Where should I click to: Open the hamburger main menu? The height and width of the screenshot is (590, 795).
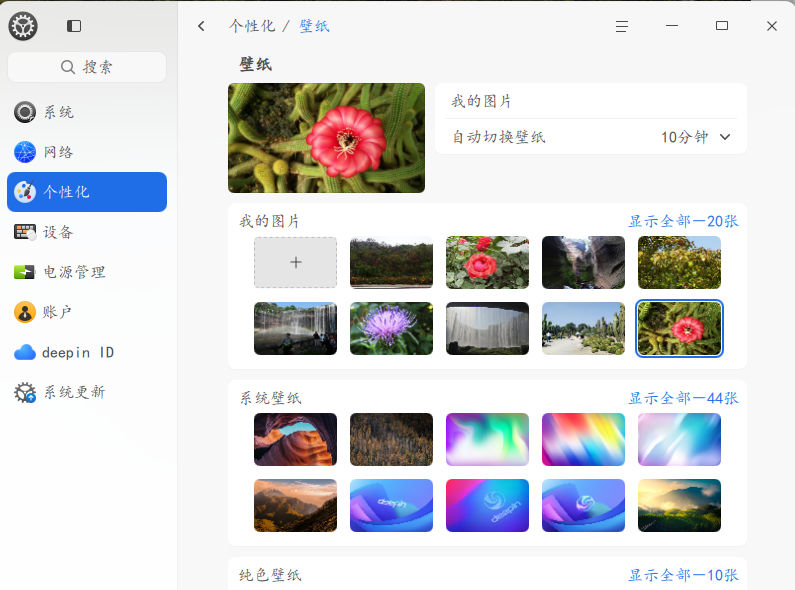pyautogui.click(x=622, y=26)
